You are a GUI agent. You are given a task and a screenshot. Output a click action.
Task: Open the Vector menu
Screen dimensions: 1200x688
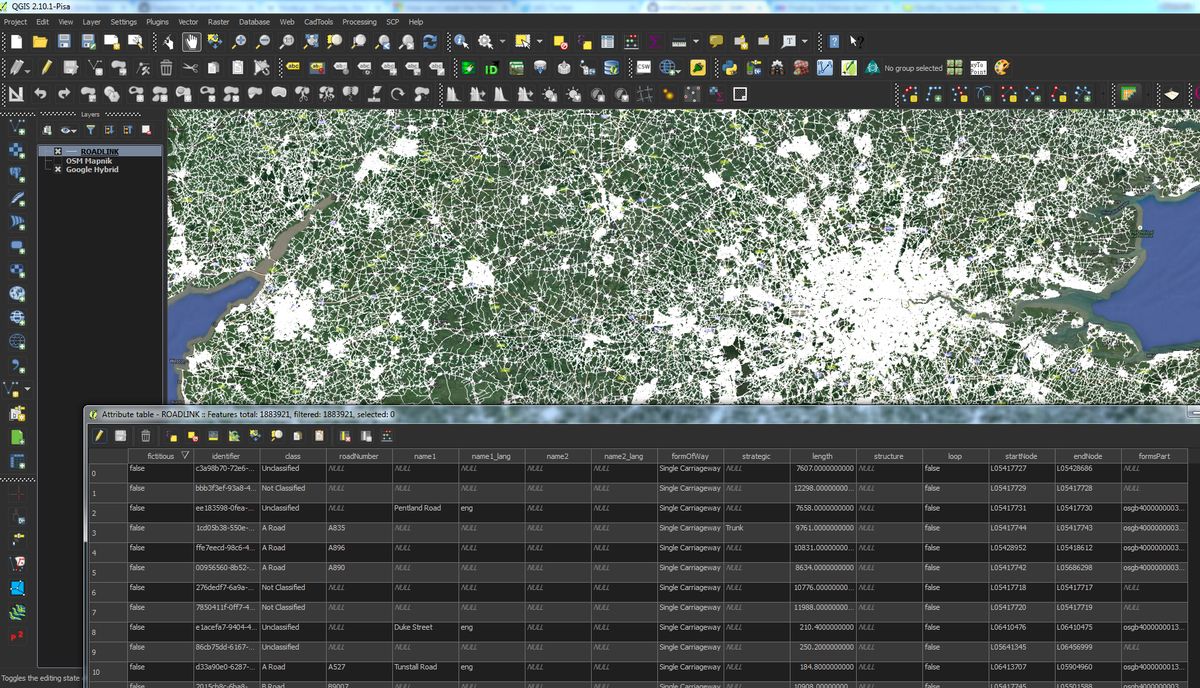[x=187, y=21]
